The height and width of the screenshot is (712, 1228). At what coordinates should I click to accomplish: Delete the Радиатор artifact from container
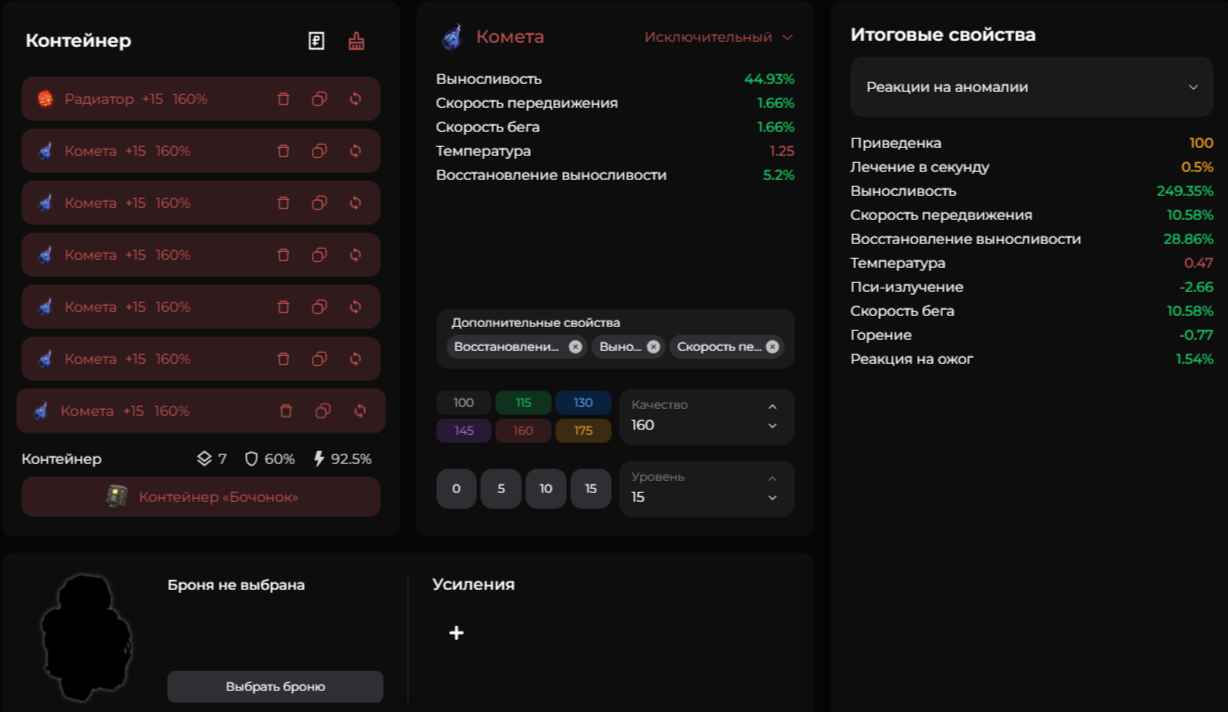[x=283, y=99]
